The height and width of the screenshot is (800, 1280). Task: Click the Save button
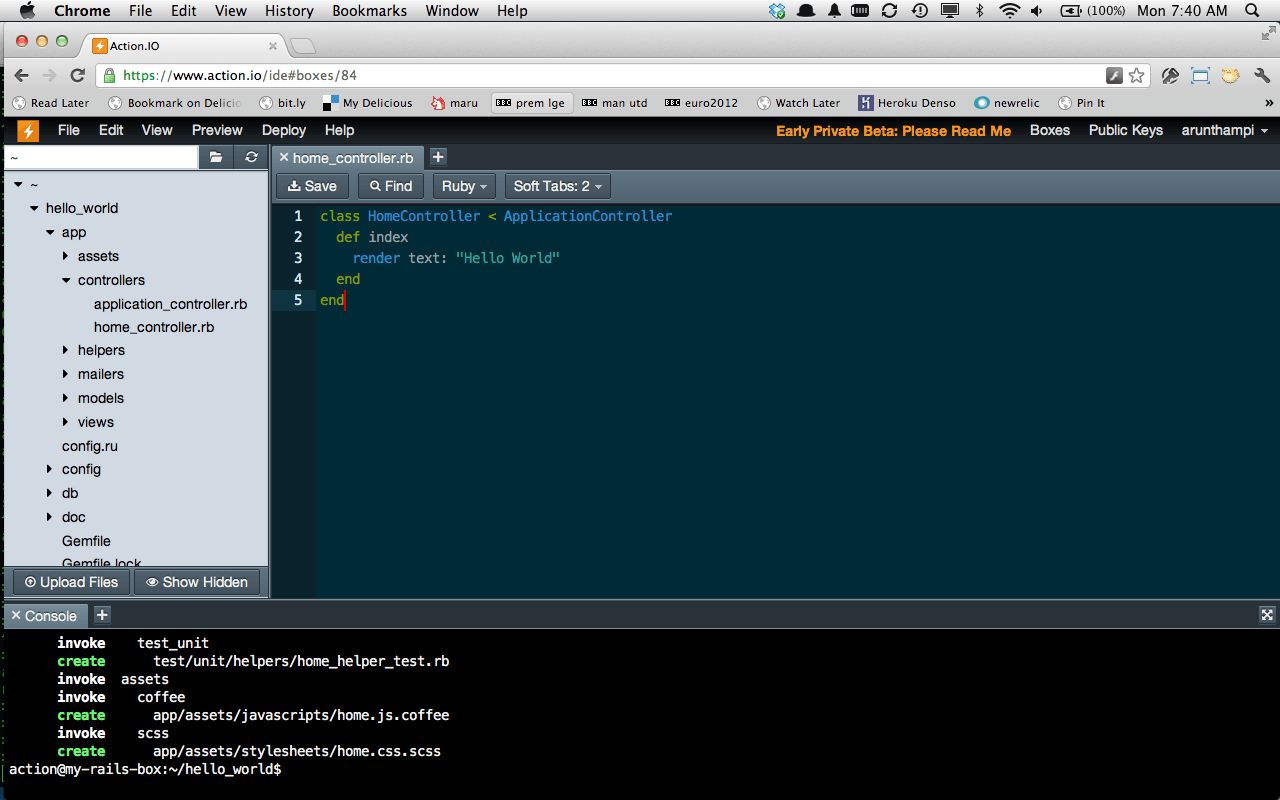[312, 186]
